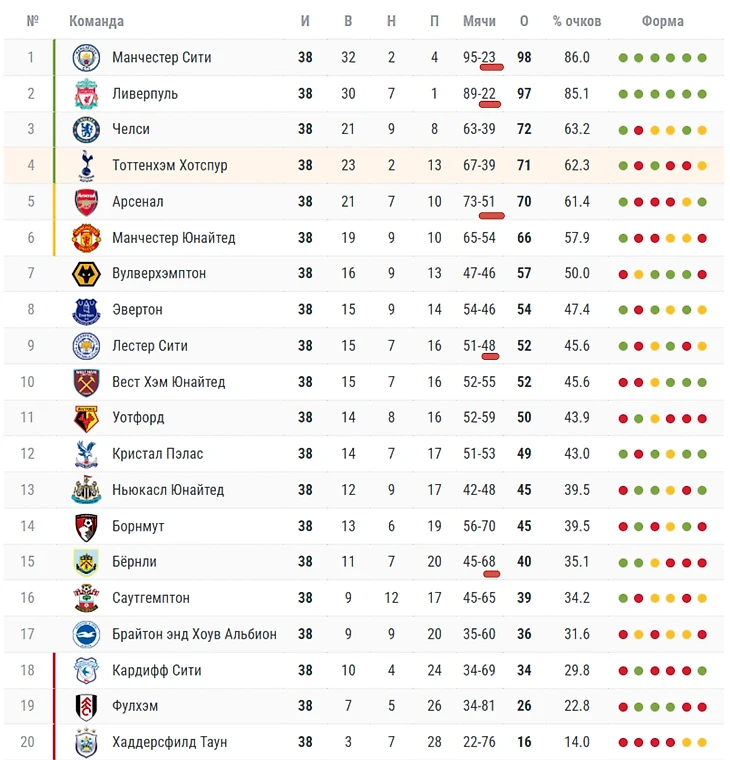Screen dimensions: 730x760
Task: Click the Wolverhampton wolf logo
Action: pos(86,274)
